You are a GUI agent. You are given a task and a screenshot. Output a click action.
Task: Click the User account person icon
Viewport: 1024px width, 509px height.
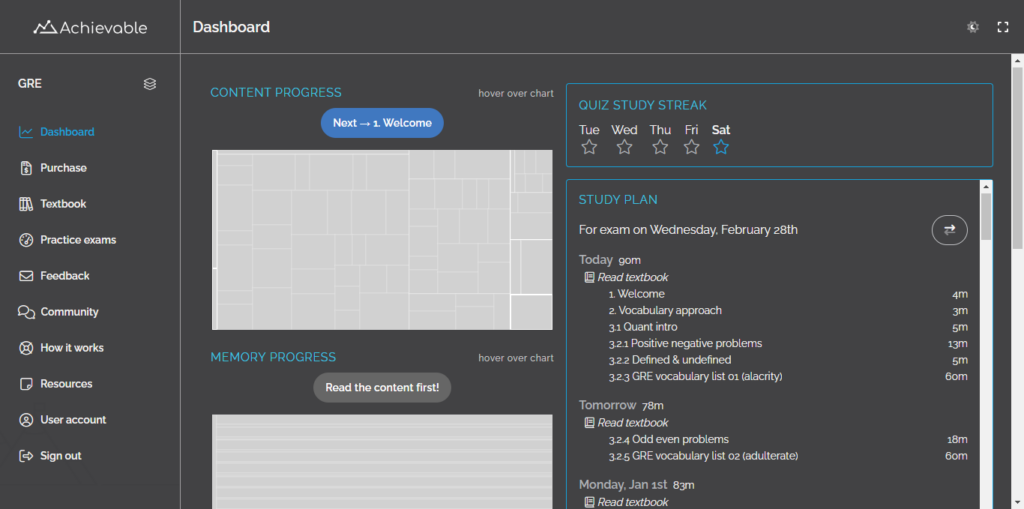coord(25,419)
